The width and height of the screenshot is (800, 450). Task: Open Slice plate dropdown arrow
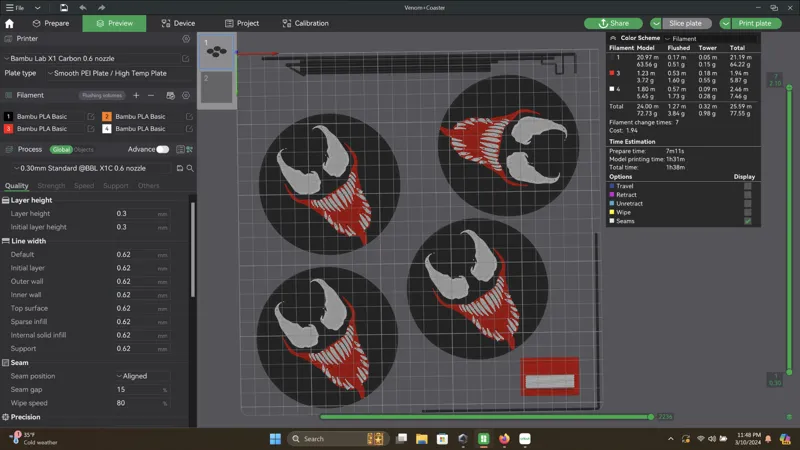click(656, 23)
